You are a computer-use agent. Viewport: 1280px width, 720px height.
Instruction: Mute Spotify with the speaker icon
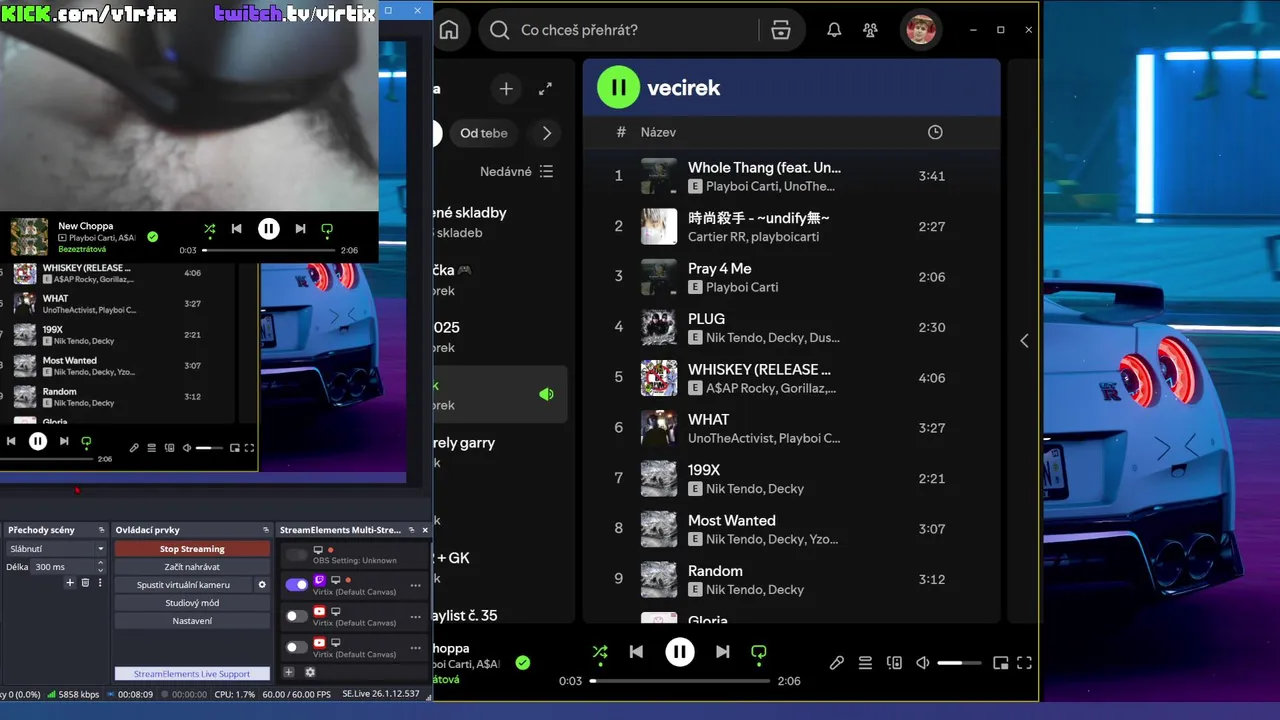[x=923, y=663]
